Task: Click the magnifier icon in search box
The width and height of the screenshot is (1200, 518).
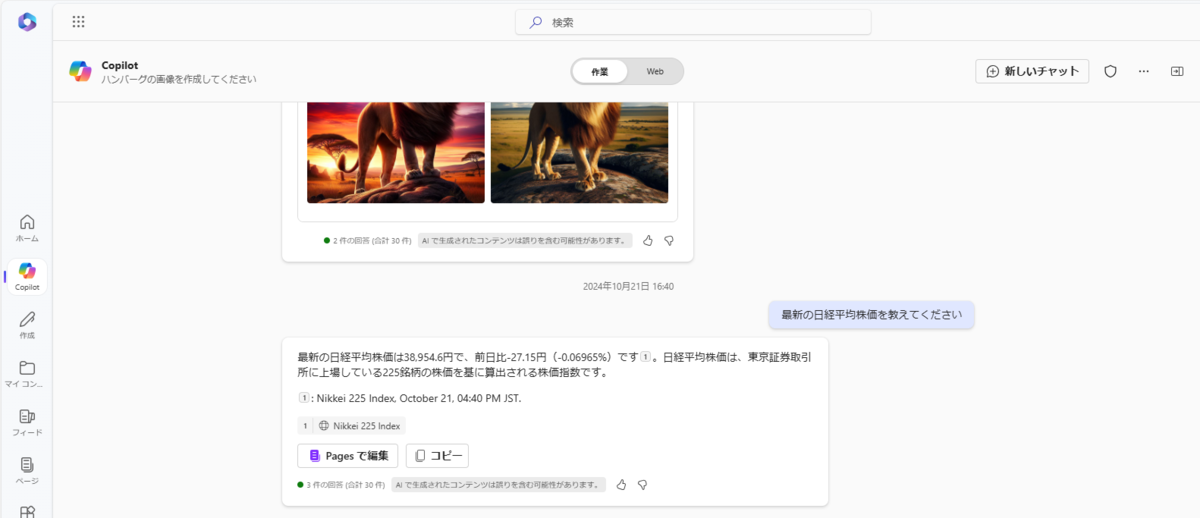Action: [536, 22]
